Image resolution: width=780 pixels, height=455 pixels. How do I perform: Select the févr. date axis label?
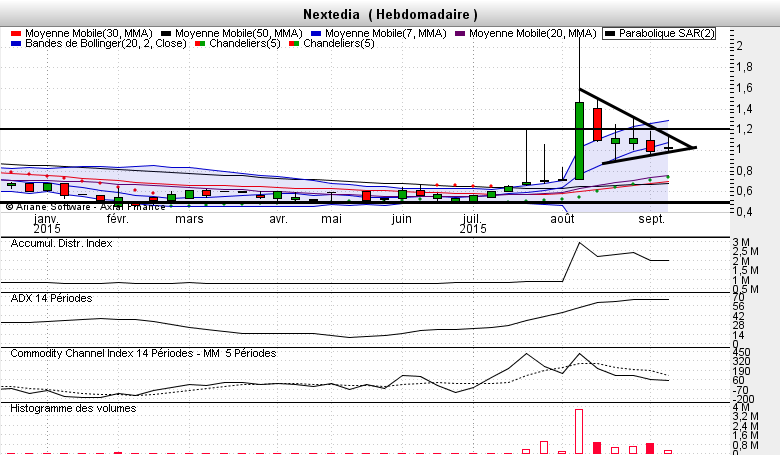118,219
